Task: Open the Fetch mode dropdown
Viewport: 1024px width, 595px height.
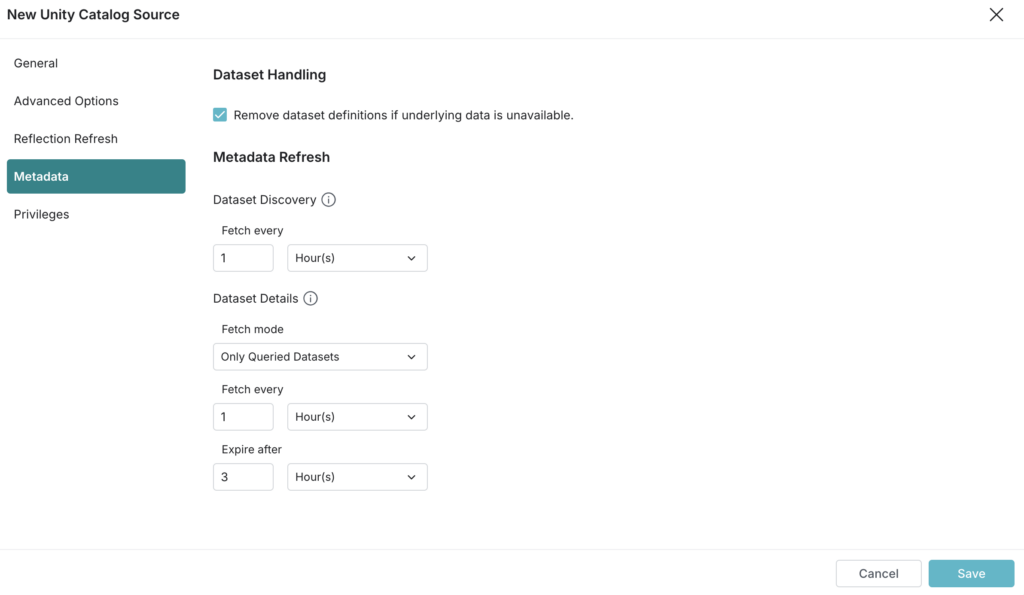Action: pyautogui.click(x=320, y=357)
